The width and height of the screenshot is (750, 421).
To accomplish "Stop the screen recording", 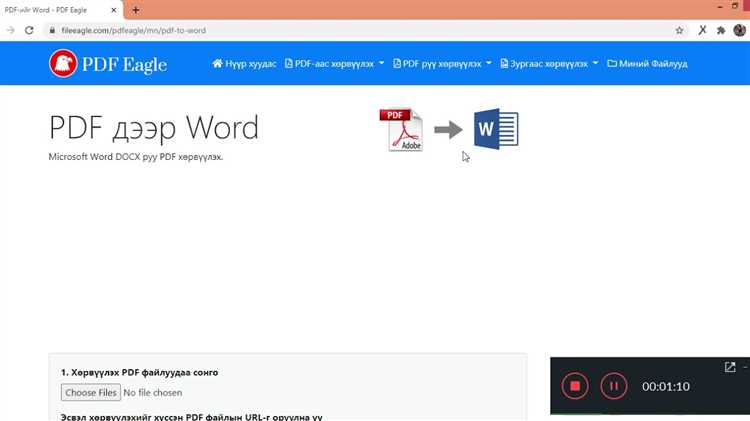I will [x=575, y=386].
